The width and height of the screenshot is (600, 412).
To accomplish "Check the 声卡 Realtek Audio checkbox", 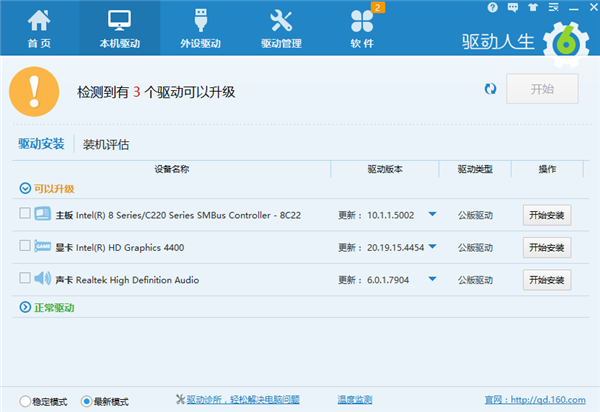I will 25,279.
